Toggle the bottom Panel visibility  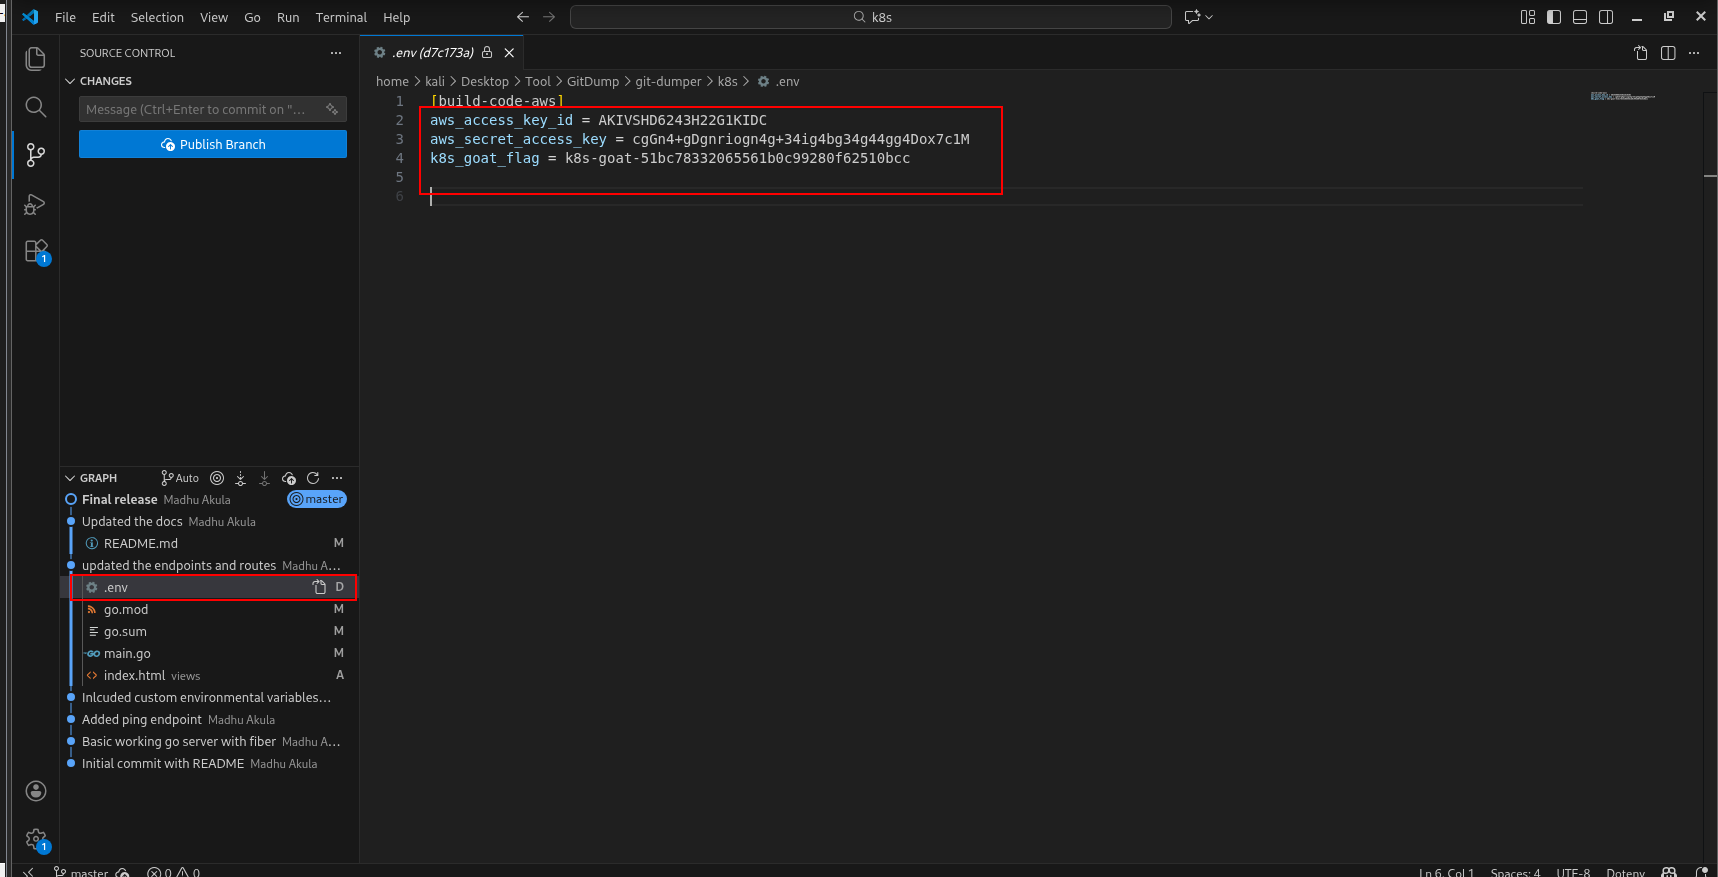(1580, 17)
